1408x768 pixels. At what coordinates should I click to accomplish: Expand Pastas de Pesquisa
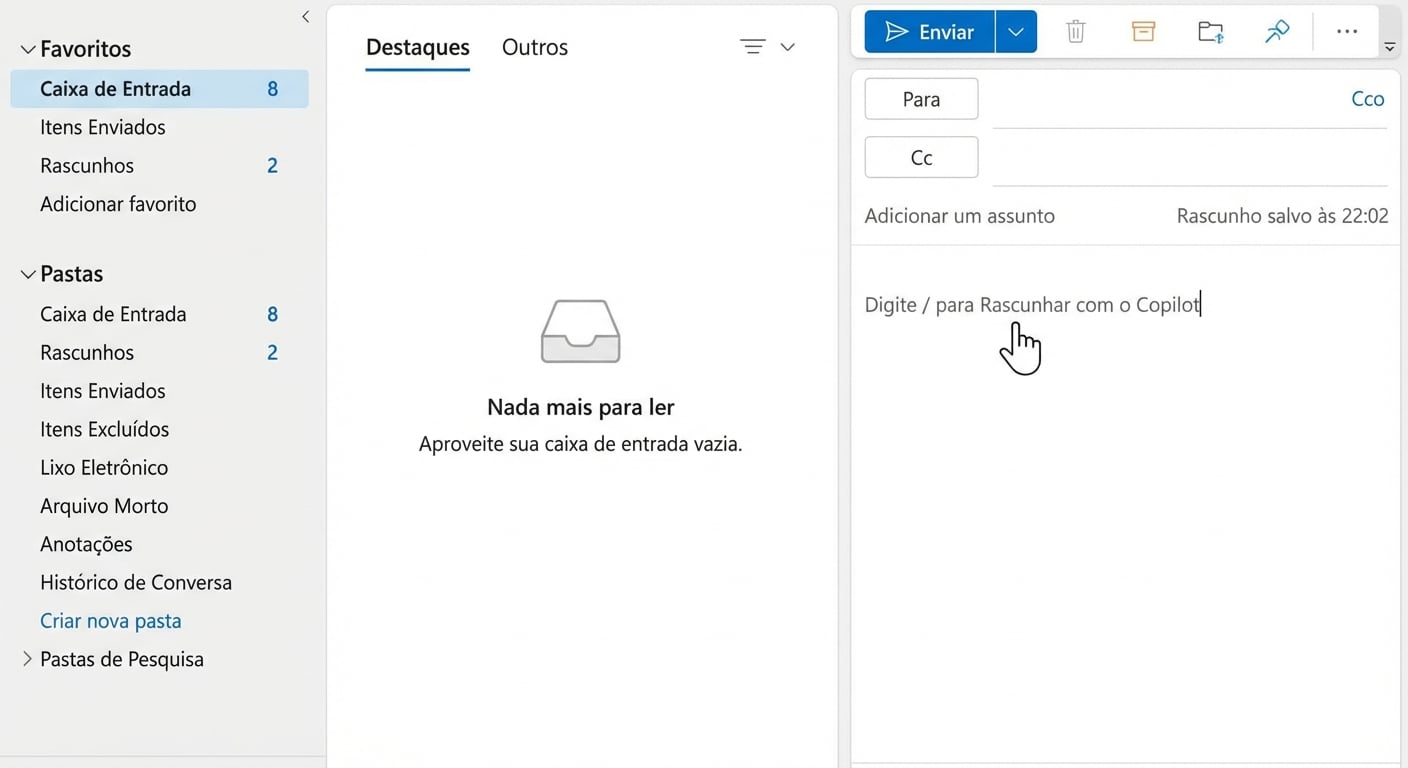pos(28,659)
